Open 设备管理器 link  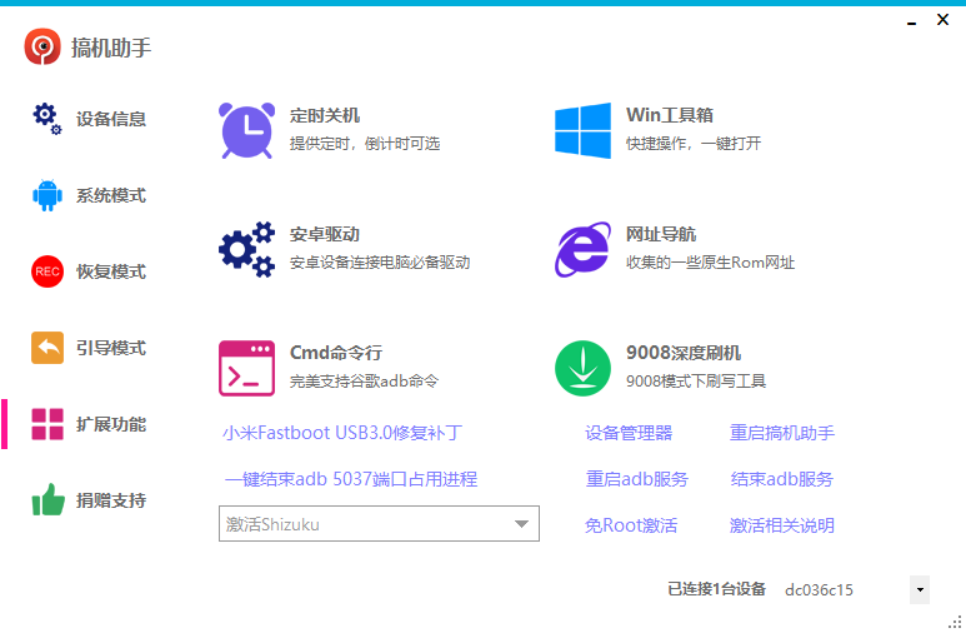click(629, 432)
